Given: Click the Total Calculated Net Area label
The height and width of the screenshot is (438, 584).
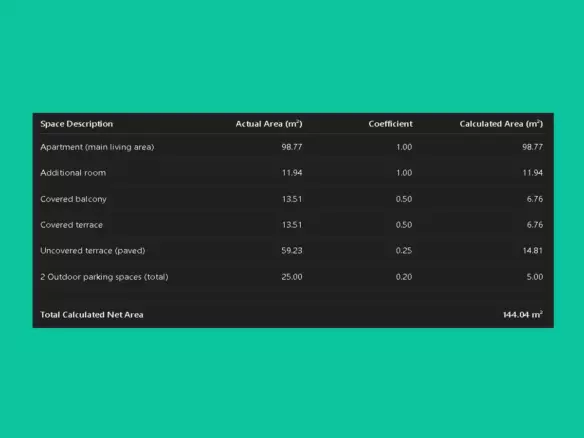Looking at the screenshot, I should 92,315.
